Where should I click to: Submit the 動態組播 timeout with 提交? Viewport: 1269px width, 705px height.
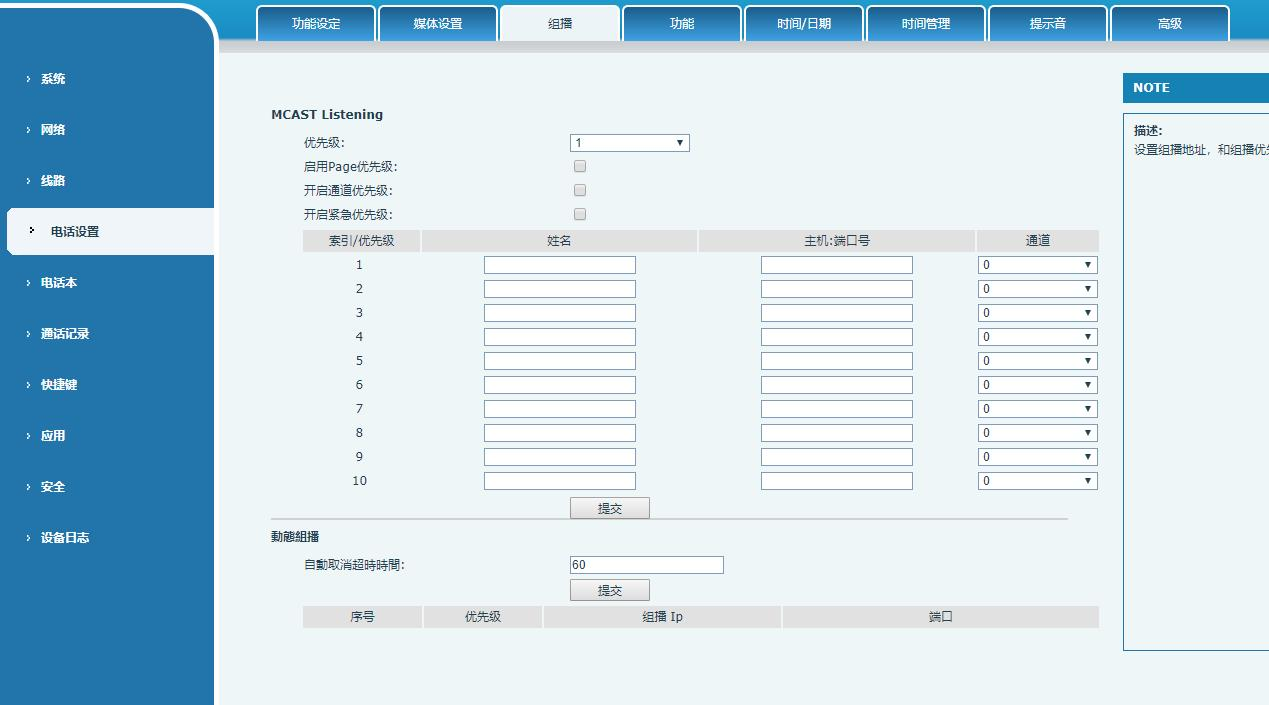click(x=610, y=590)
